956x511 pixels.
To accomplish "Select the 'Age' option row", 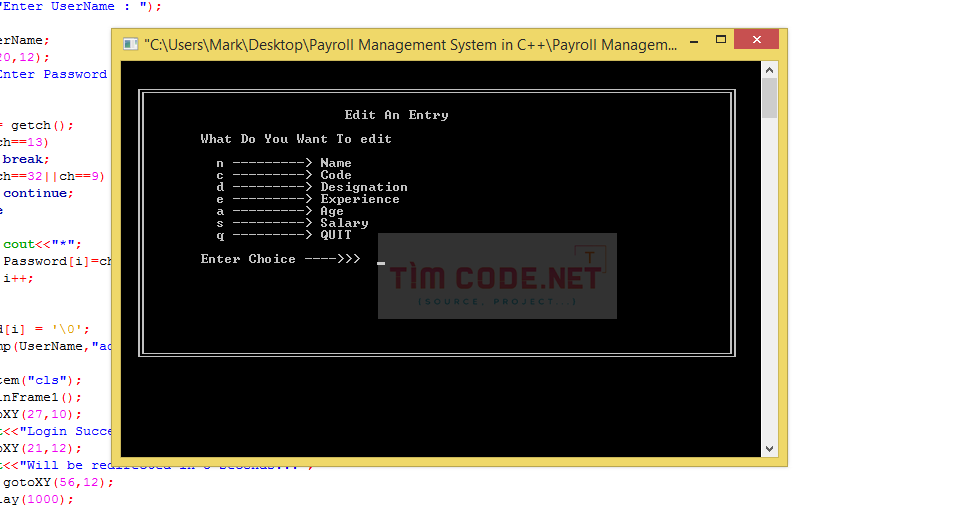I will coord(280,211).
